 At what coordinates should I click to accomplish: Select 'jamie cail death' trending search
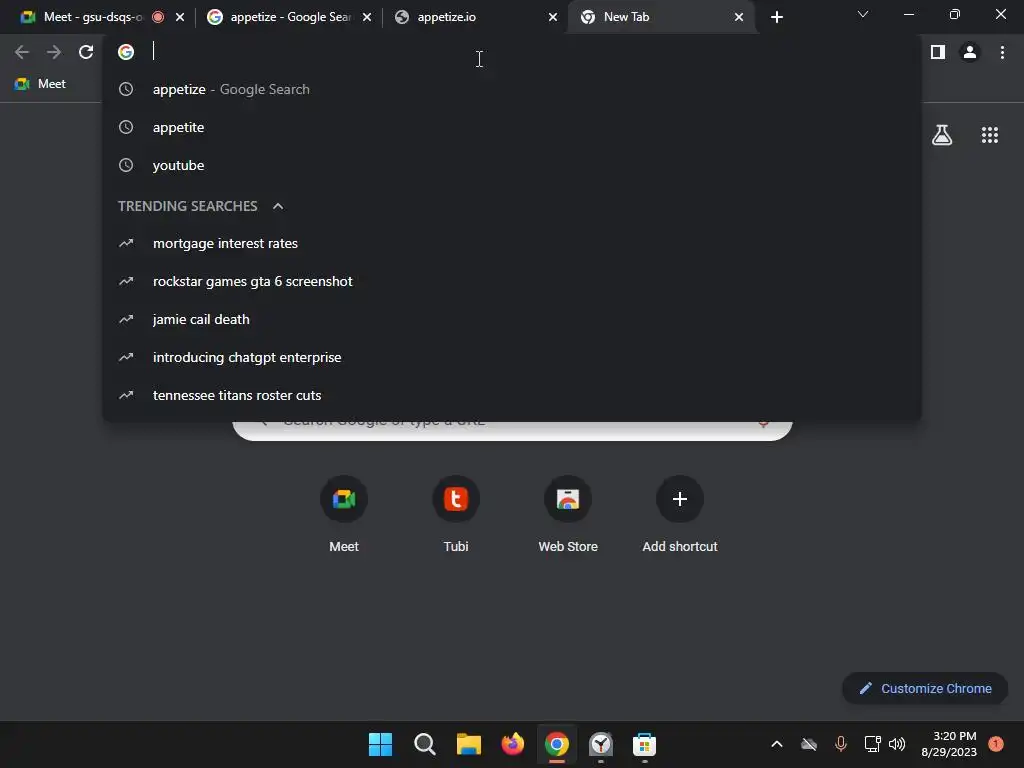(x=511, y=319)
